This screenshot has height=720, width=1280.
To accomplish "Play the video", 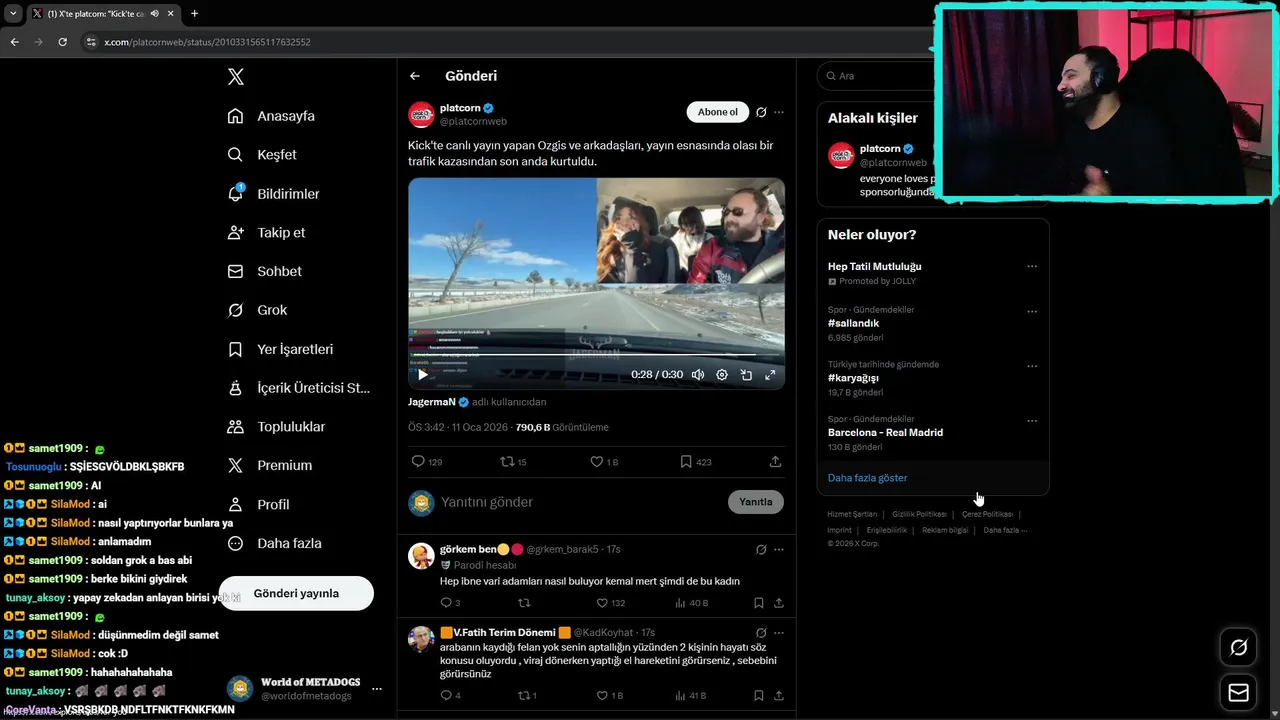I will point(422,375).
